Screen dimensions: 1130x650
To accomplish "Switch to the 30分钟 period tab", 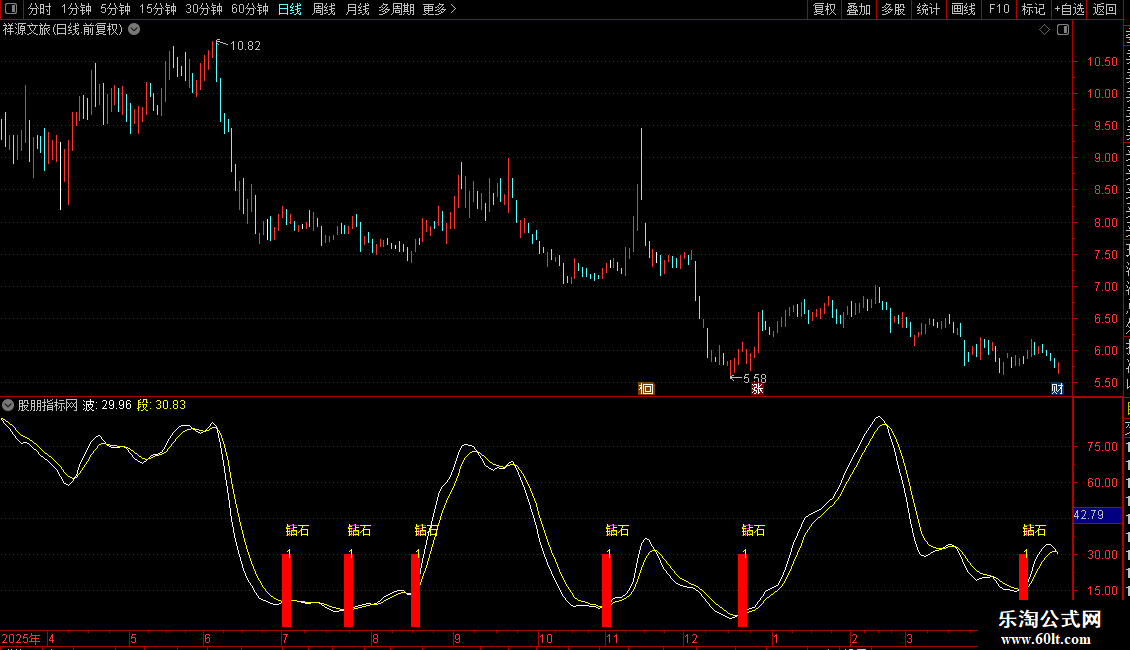I will point(204,9).
